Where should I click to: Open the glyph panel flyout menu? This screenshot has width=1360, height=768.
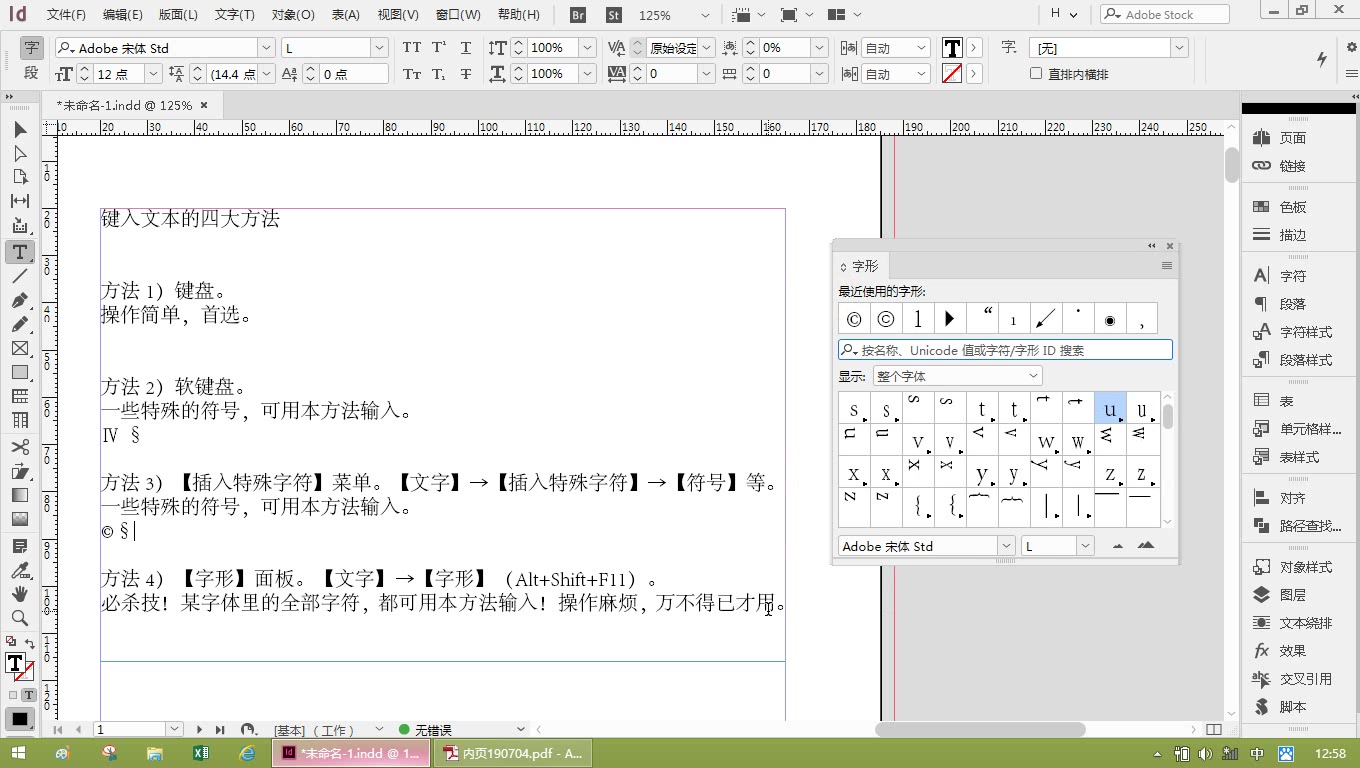[x=1167, y=266]
